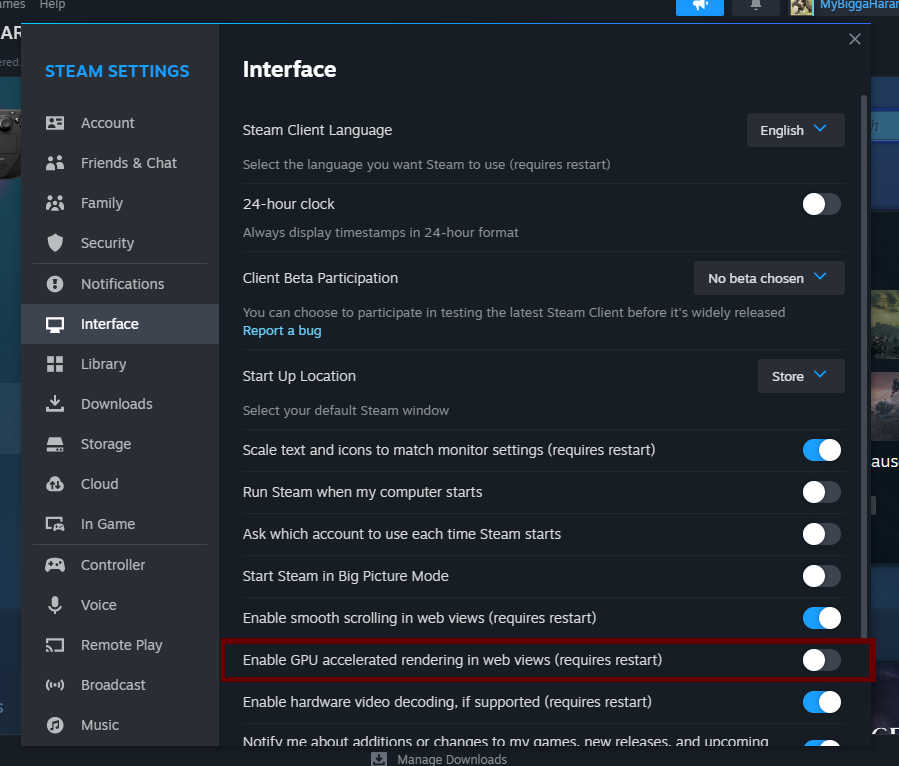This screenshot has height=766, width=899.
Task: Select the Security shield icon
Action: [55, 243]
